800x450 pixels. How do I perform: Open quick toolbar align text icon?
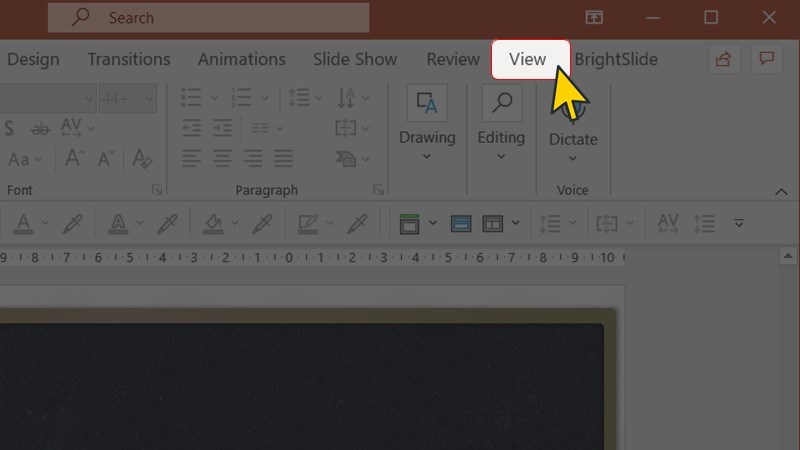click(x=607, y=223)
